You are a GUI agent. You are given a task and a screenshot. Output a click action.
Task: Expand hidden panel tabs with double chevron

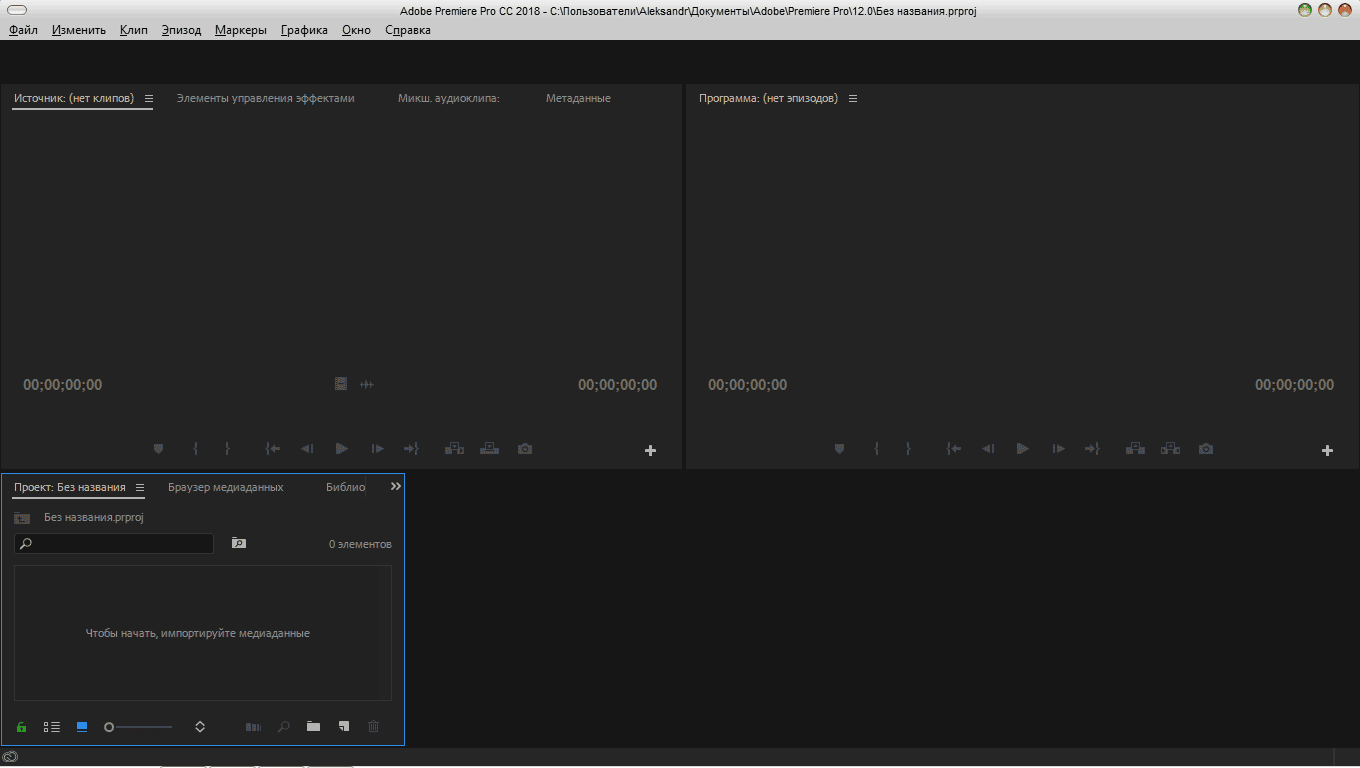point(395,486)
